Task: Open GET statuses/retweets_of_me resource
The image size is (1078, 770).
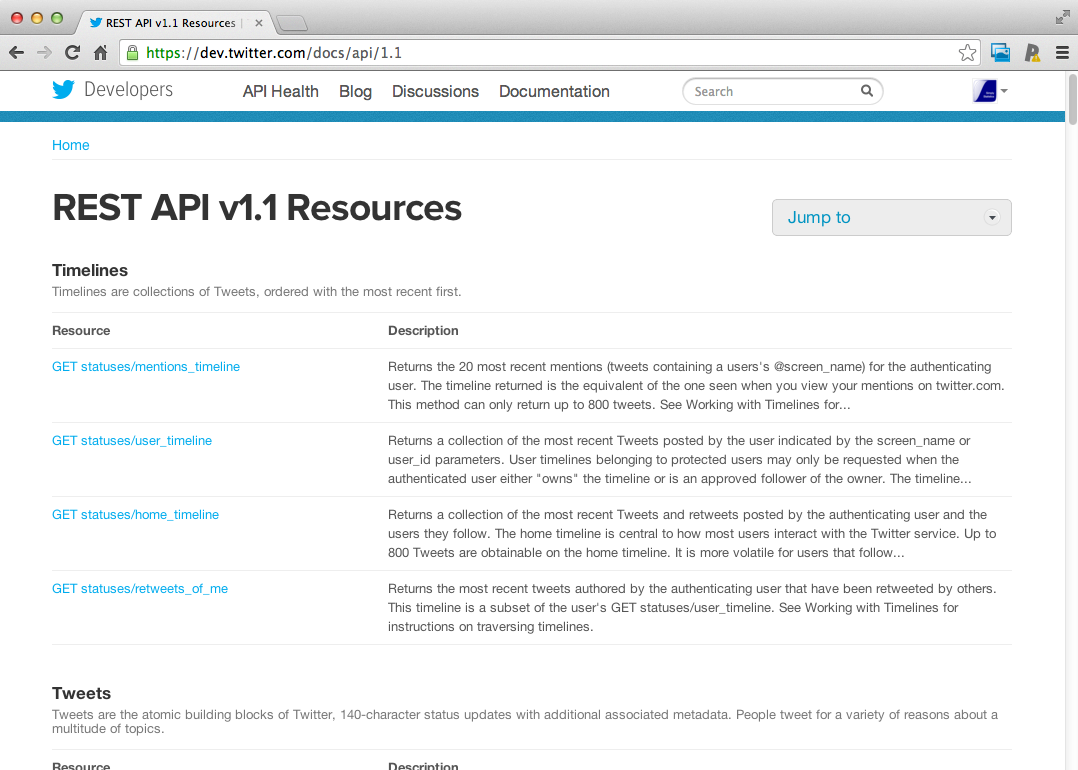Action: (140, 588)
